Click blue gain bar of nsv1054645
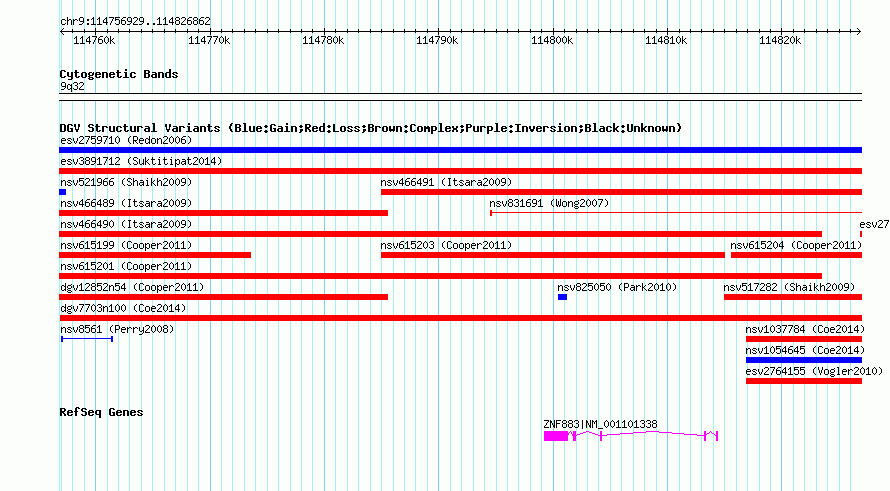890x491 pixels. pyautogui.click(x=804, y=360)
